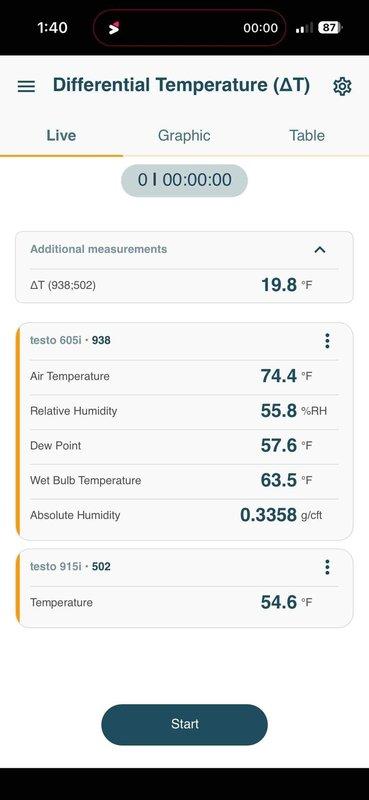Tap the Additional measurements header text

point(99,249)
